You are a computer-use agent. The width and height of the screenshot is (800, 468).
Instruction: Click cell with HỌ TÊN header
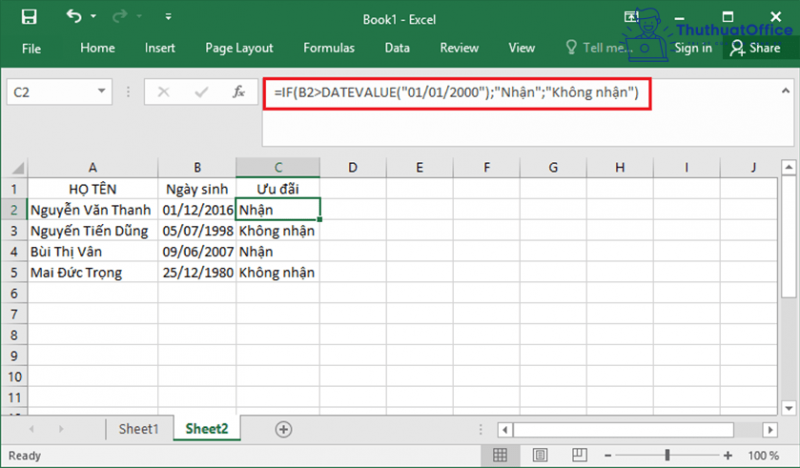93,189
